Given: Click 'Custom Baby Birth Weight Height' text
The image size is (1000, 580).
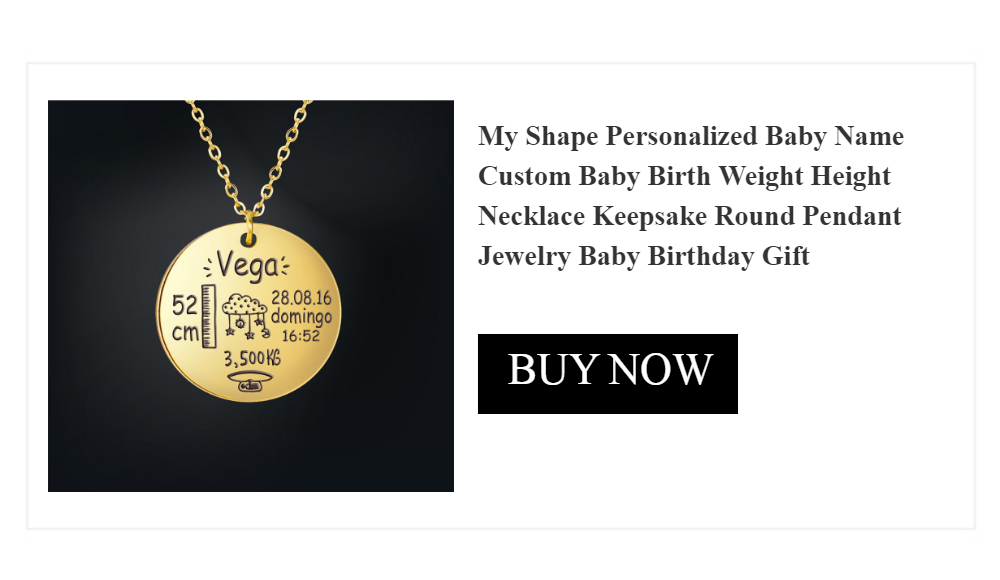Looking at the screenshot, I should (684, 176).
